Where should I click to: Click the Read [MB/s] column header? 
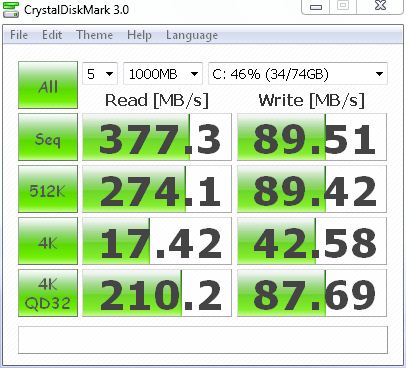pyautogui.click(x=157, y=100)
